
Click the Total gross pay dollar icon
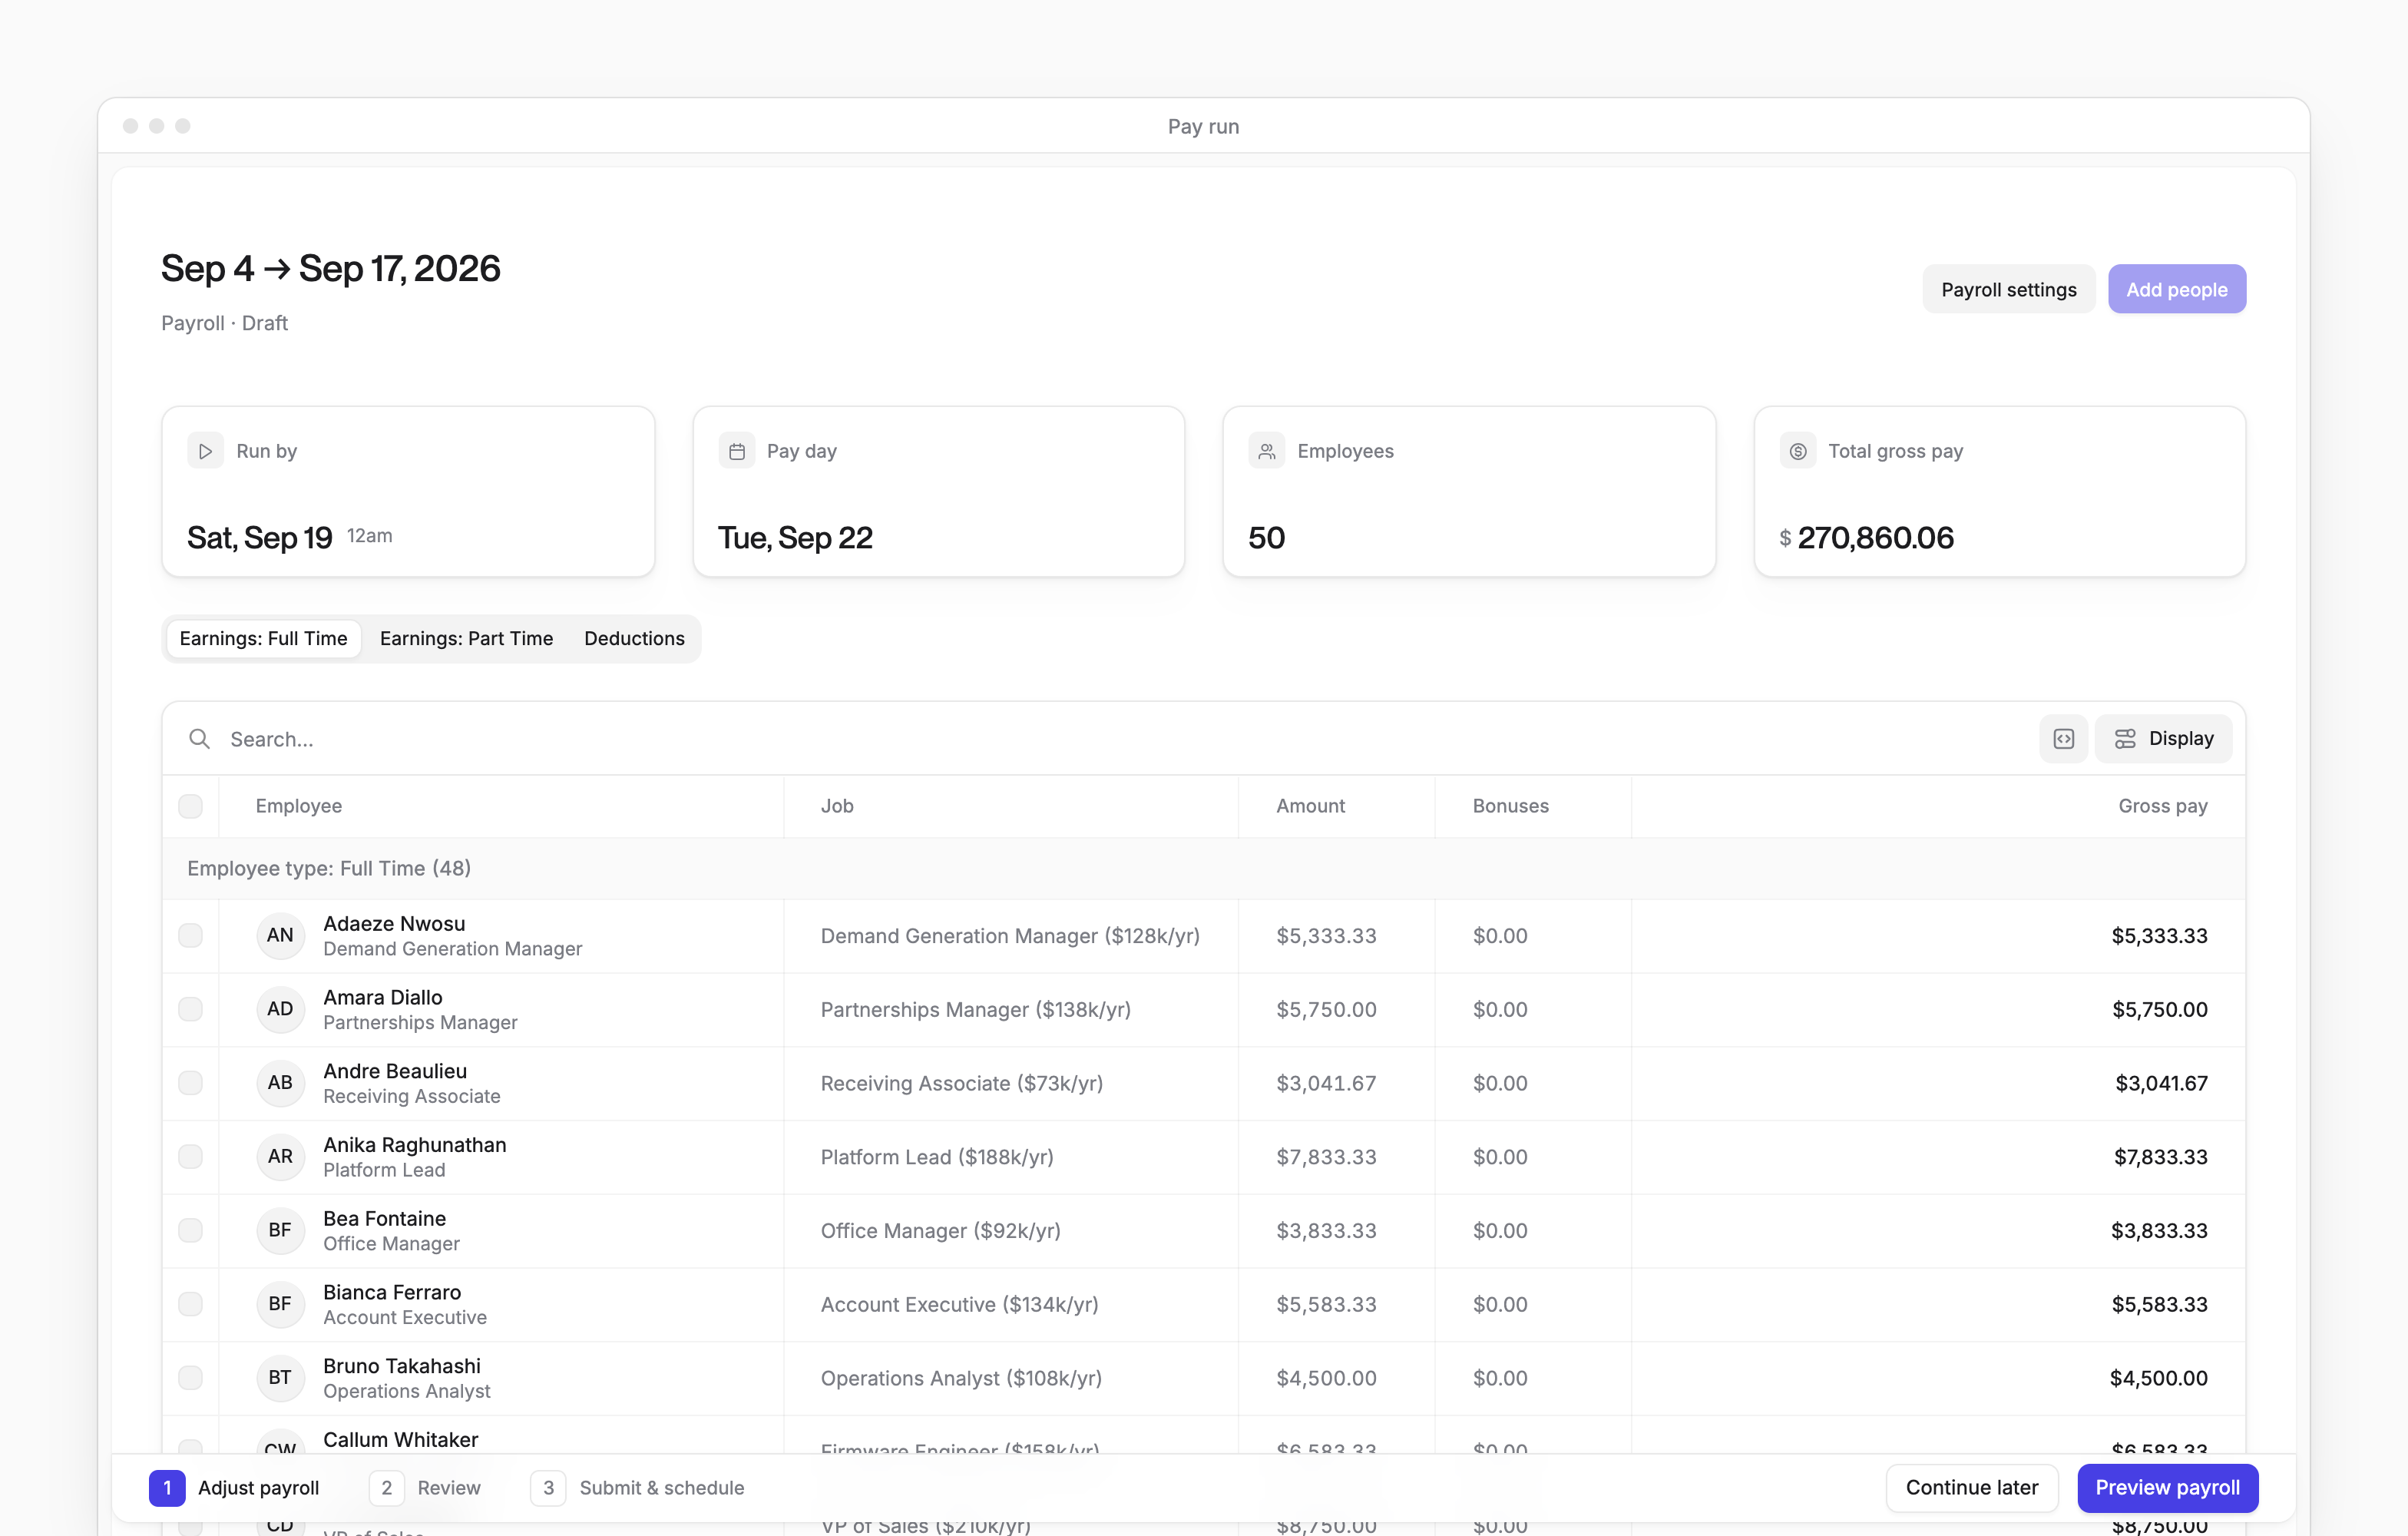(1798, 451)
